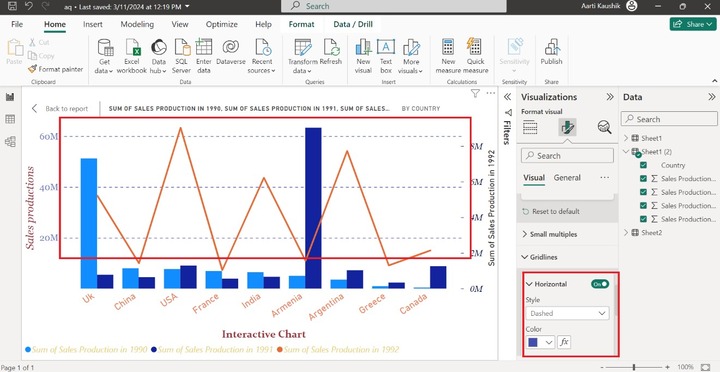Uncheck the third Sales Production field
Image resolution: width=720 pixels, height=372 pixels.
[x=643, y=205]
